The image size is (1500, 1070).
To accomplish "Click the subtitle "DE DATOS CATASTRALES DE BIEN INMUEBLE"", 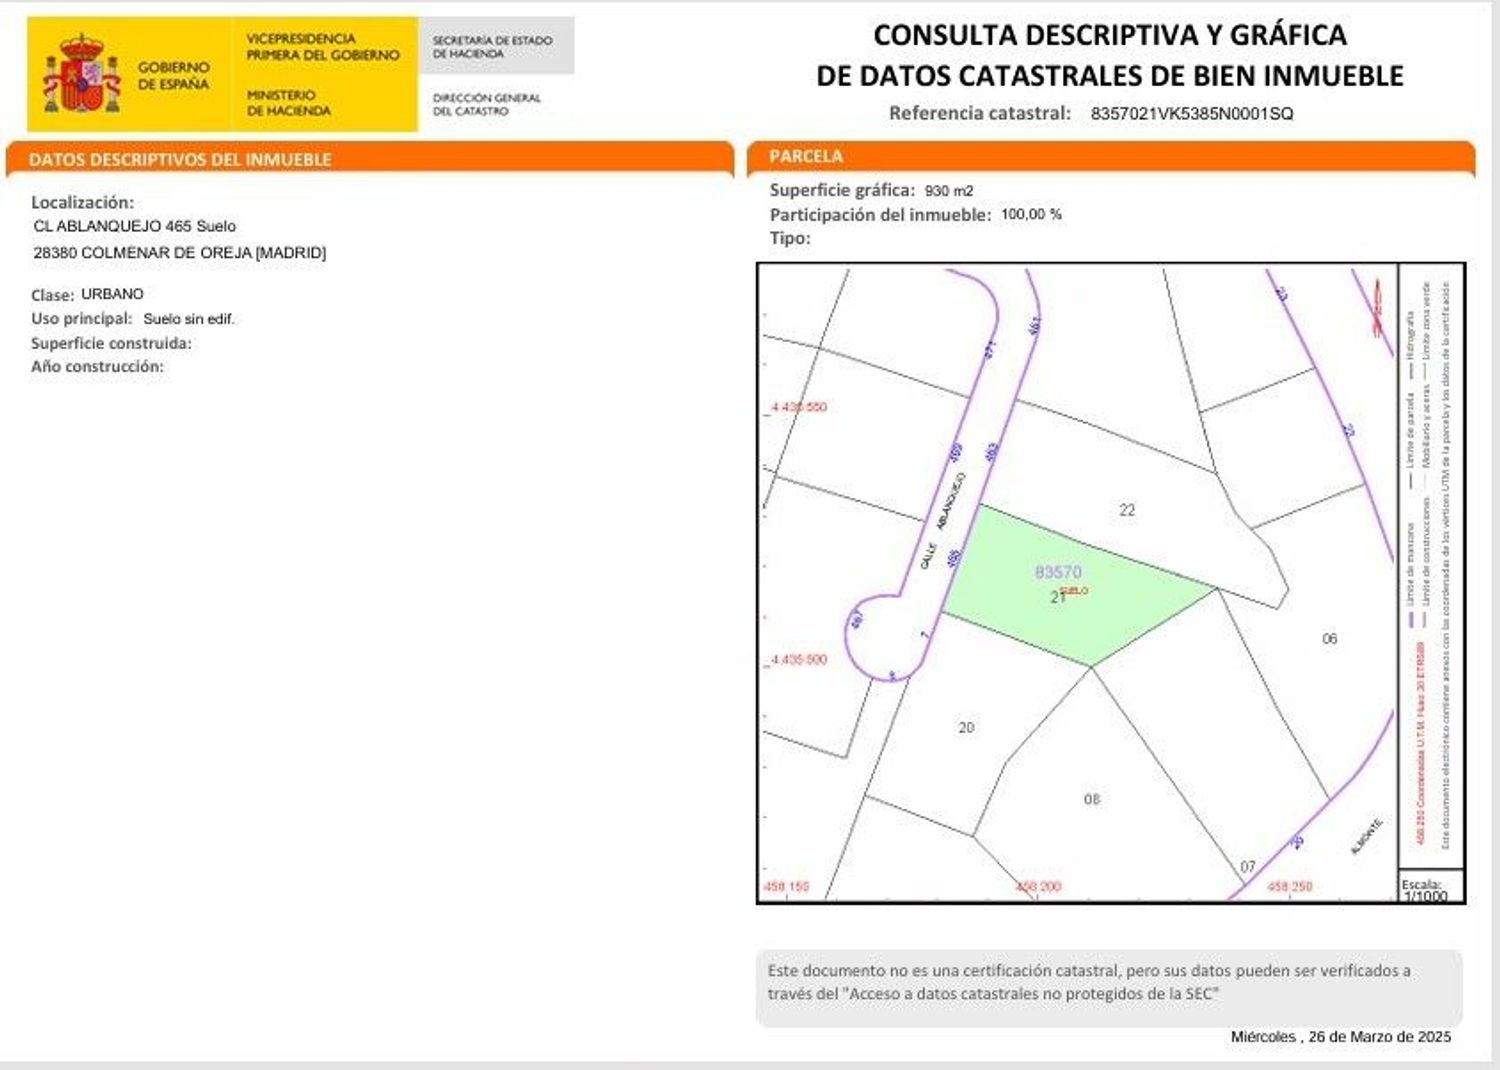I will [1110, 76].
